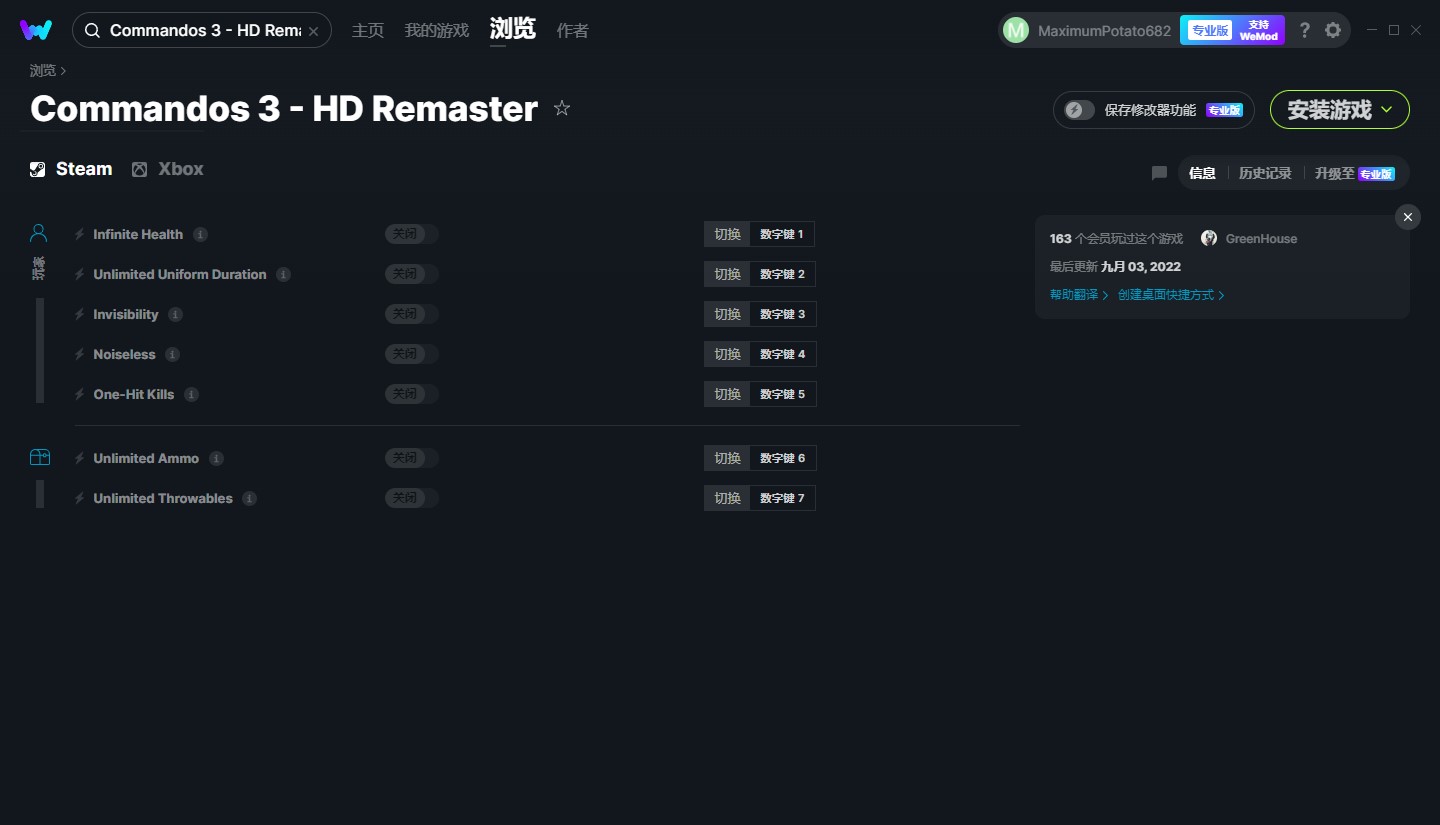Toggle Noiseless switch
The image size is (1440, 825).
coord(412,354)
